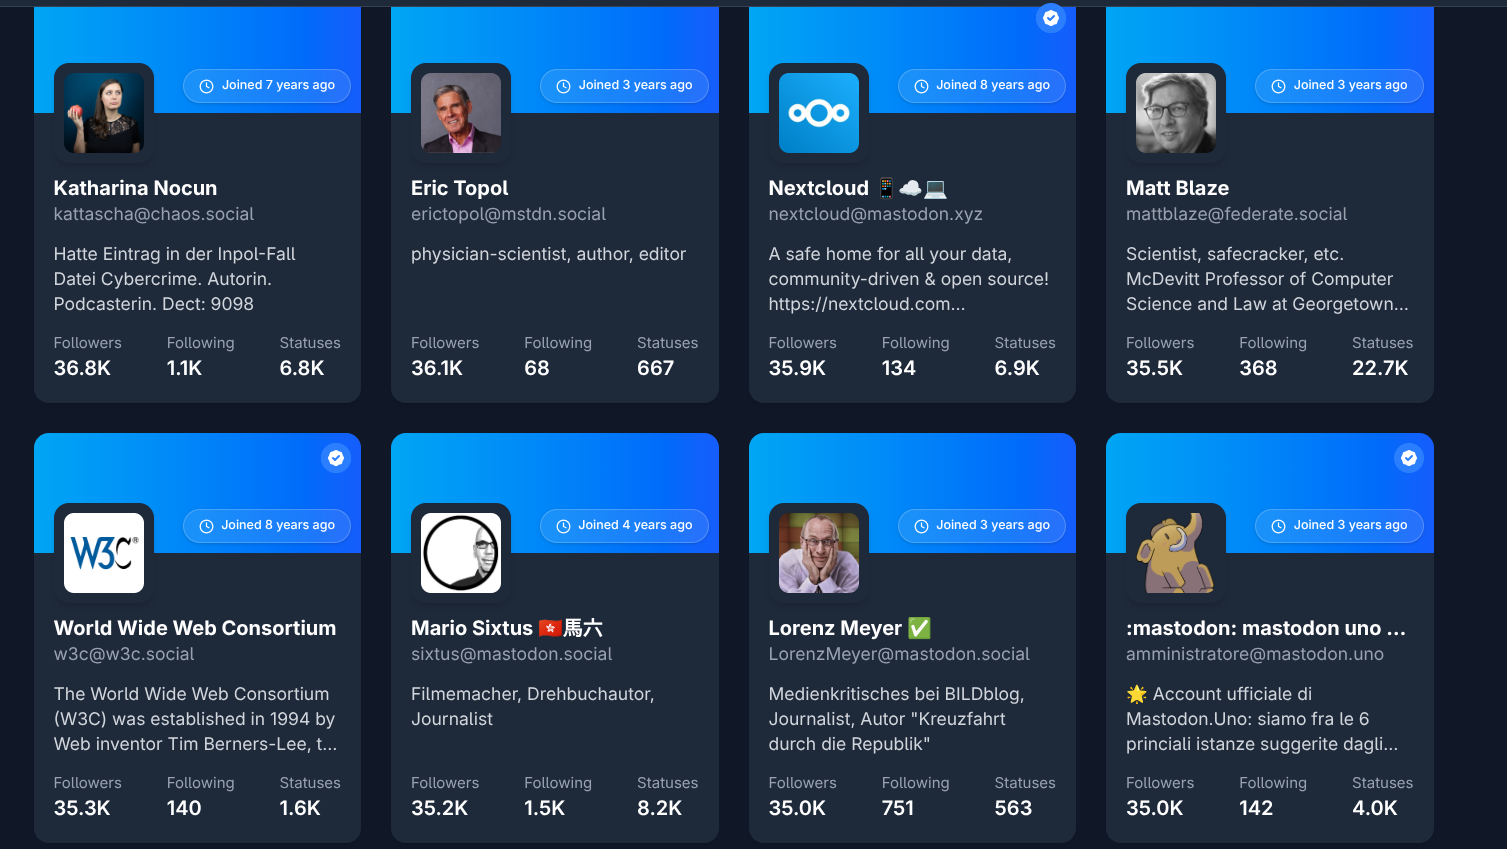Open Eric Topol's profile picture
The width and height of the screenshot is (1507, 849).
461,113
